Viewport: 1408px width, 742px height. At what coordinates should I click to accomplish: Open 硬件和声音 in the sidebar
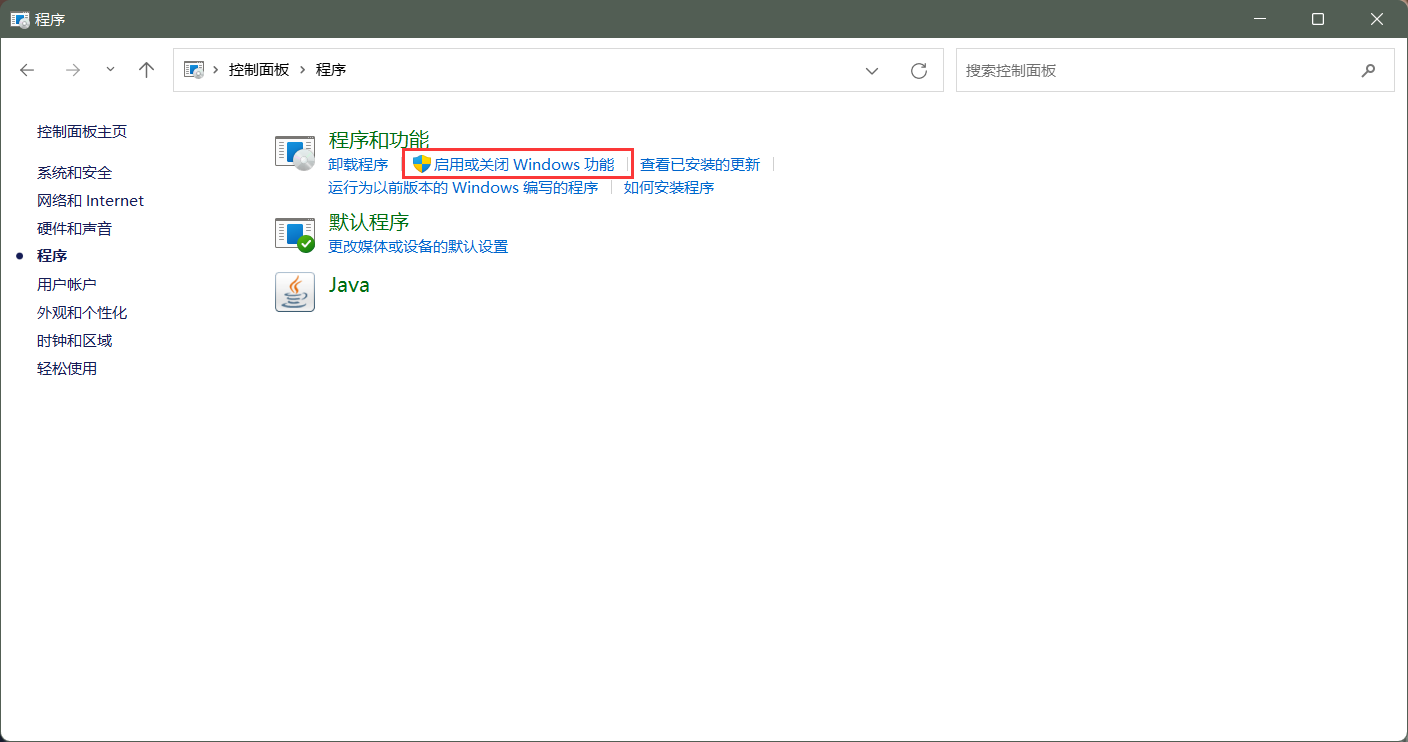(x=75, y=229)
